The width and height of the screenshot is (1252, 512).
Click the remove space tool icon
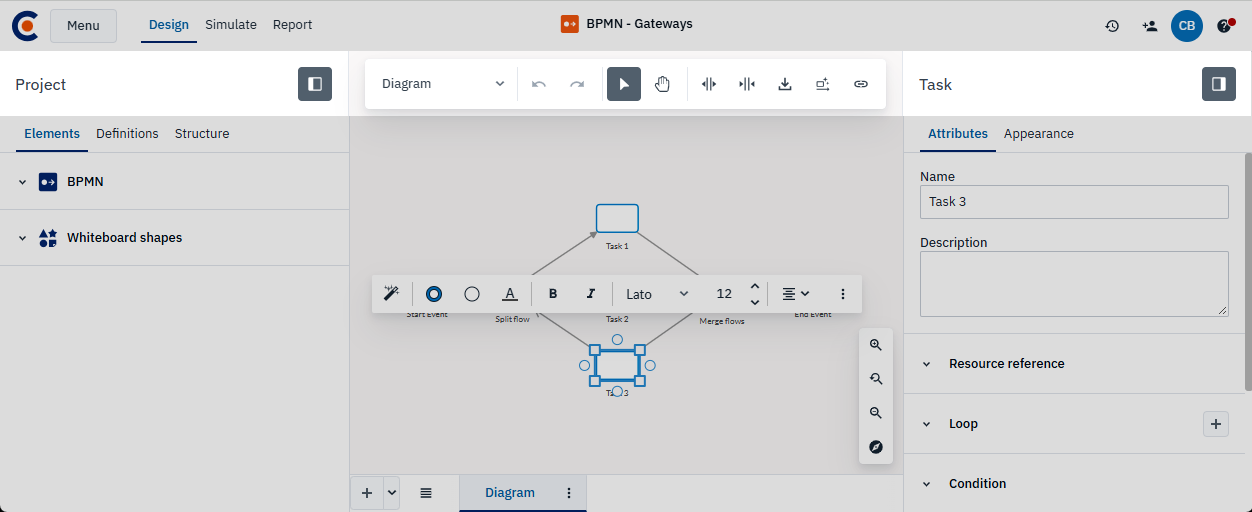pos(747,84)
